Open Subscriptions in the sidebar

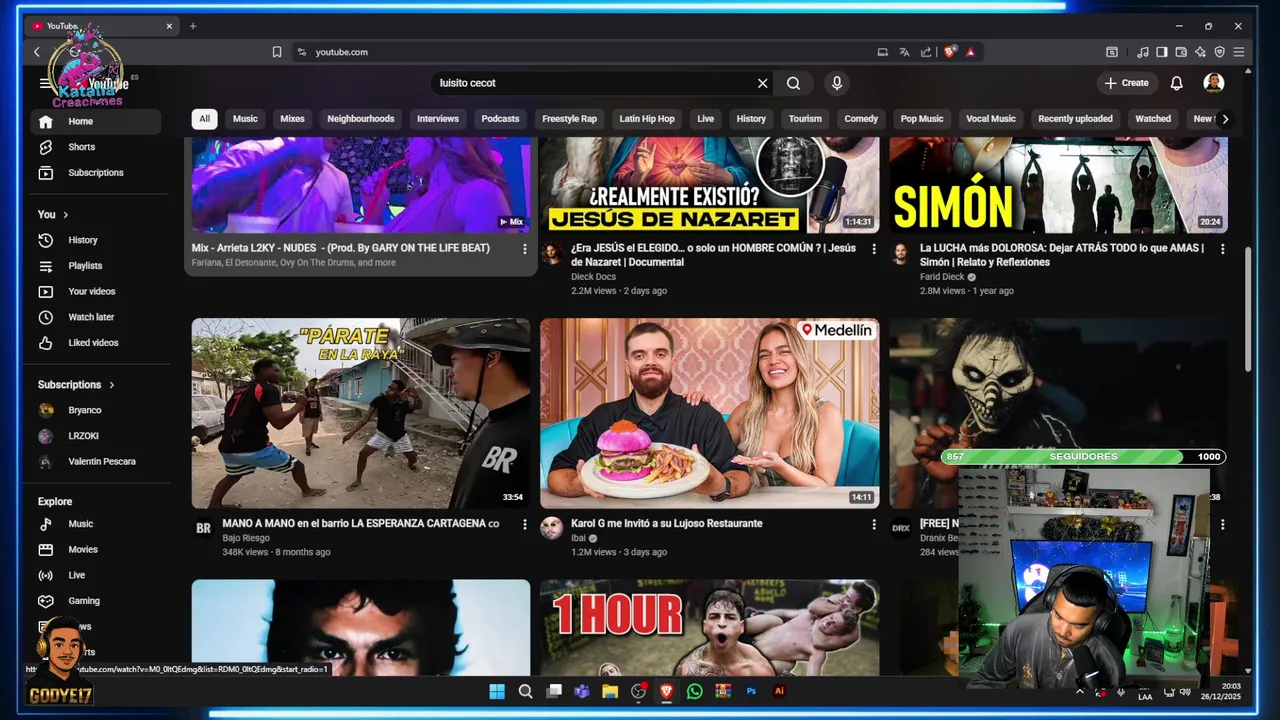tap(97, 173)
